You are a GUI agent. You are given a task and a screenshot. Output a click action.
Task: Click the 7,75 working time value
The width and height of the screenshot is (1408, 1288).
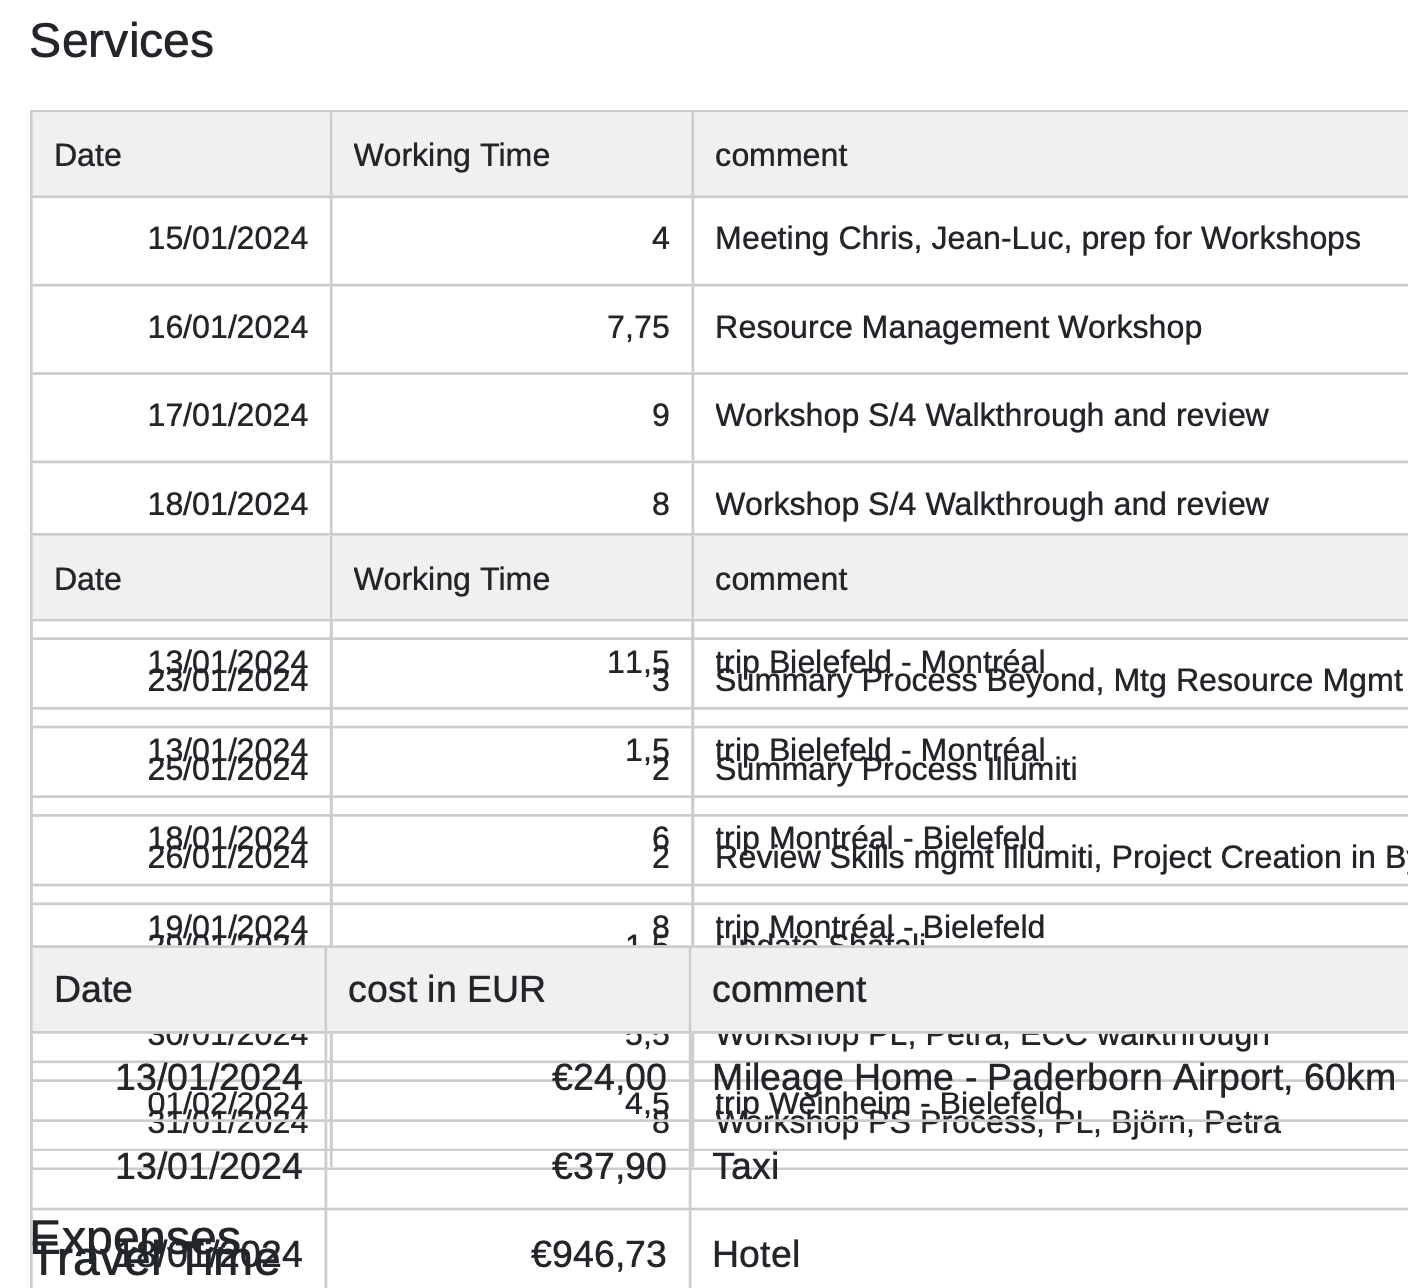(x=638, y=328)
